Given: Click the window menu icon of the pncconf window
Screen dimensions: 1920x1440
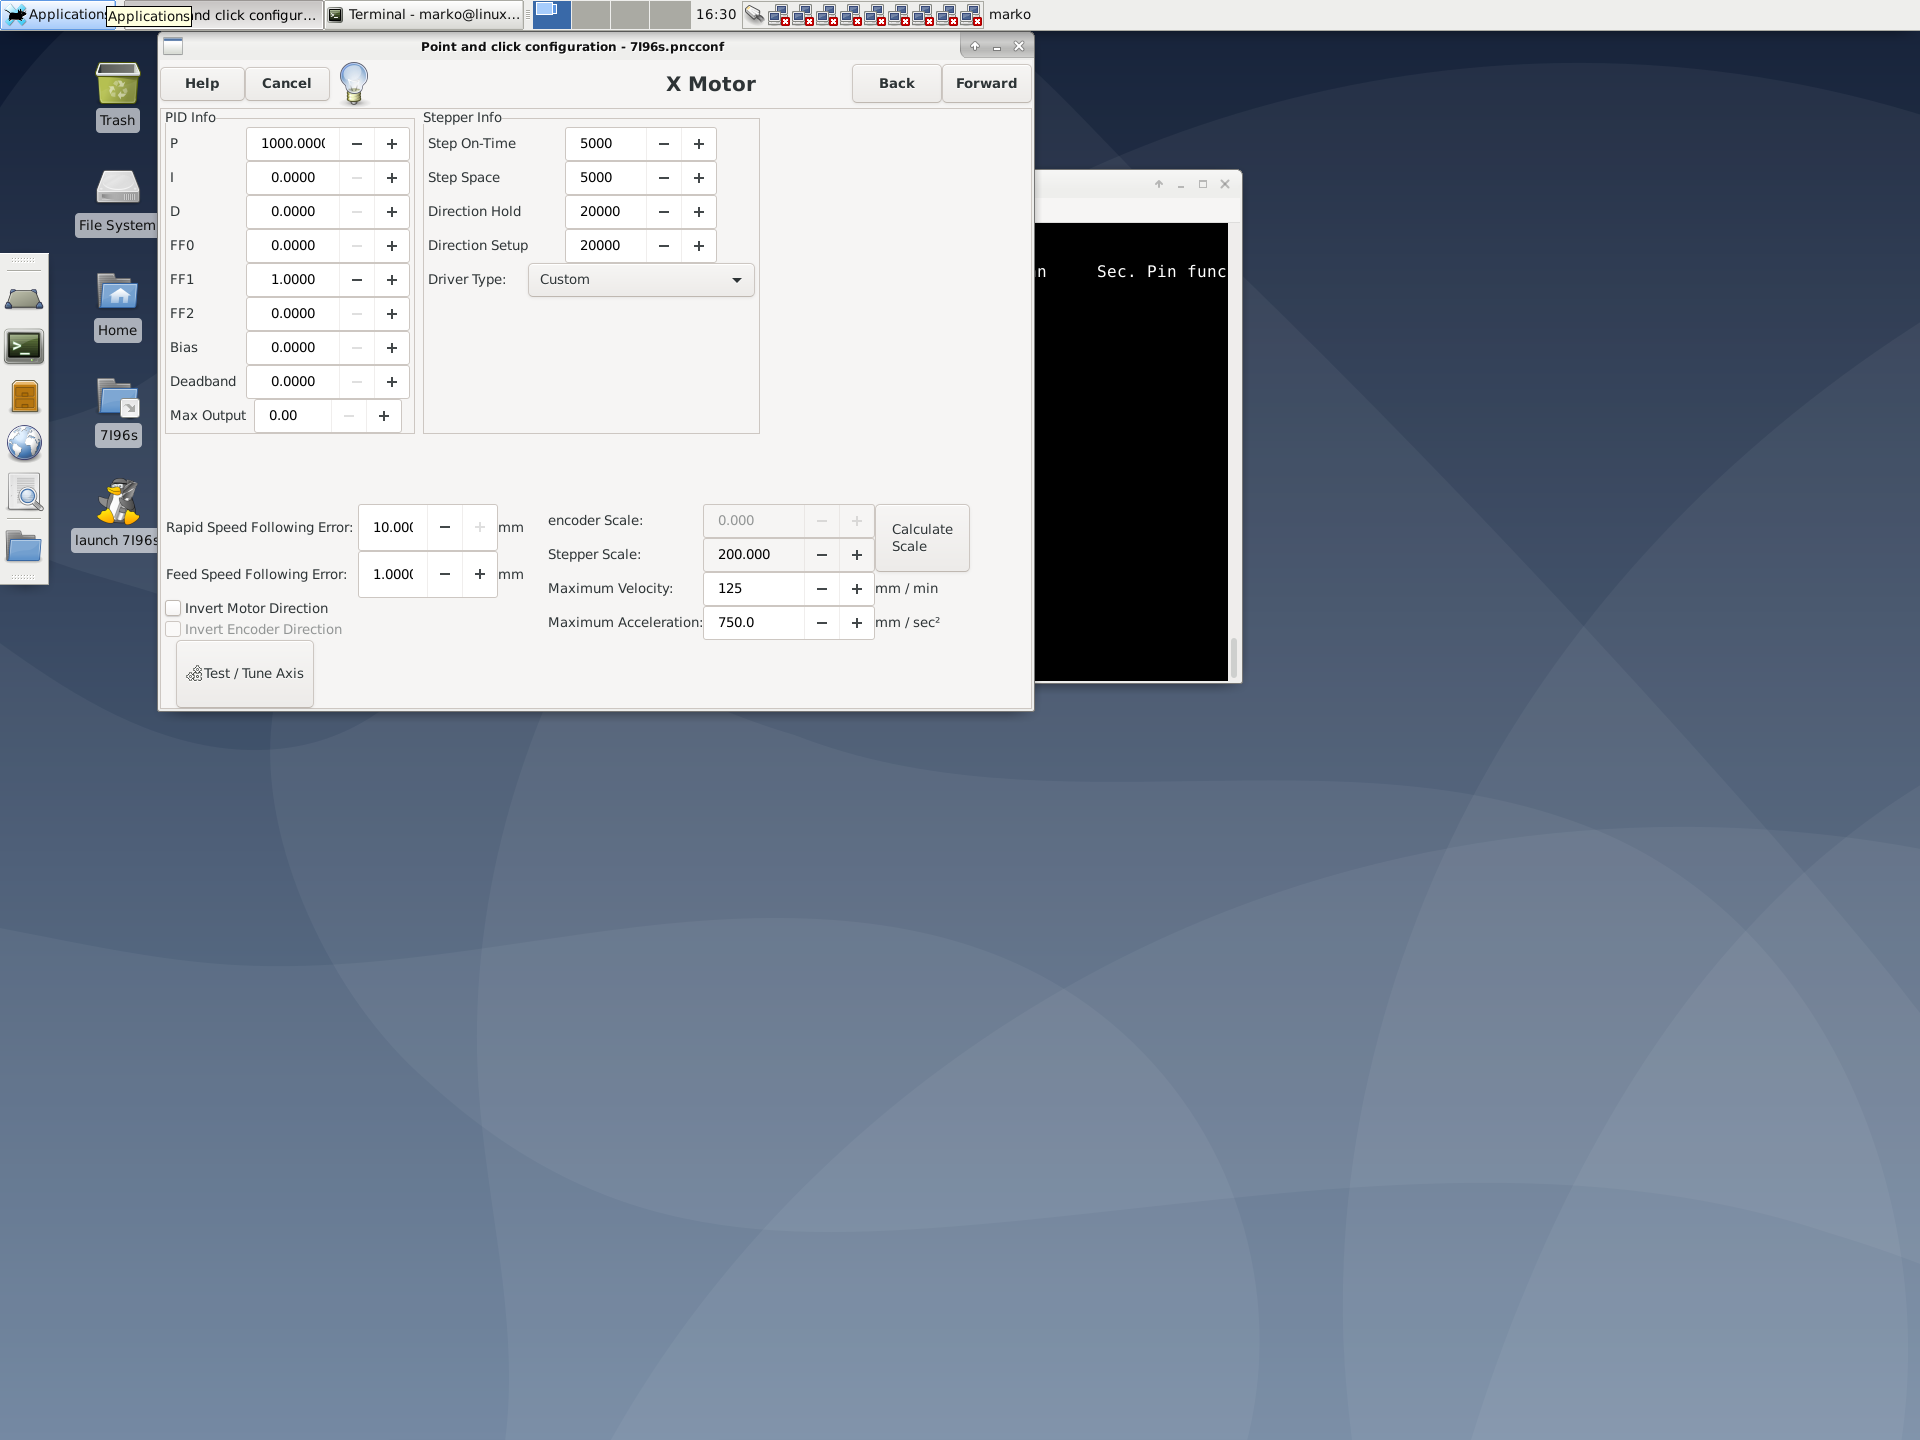Looking at the screenshot, I should pyautogui.click(x=173, y=46).
